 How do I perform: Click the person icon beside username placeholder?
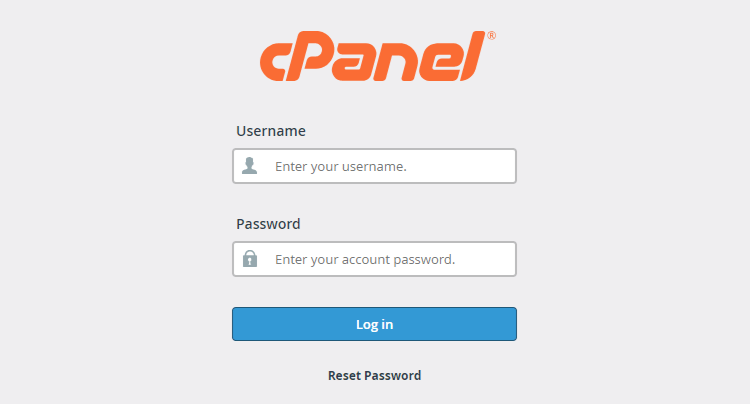pyautogui.click(x=249, y=165)
